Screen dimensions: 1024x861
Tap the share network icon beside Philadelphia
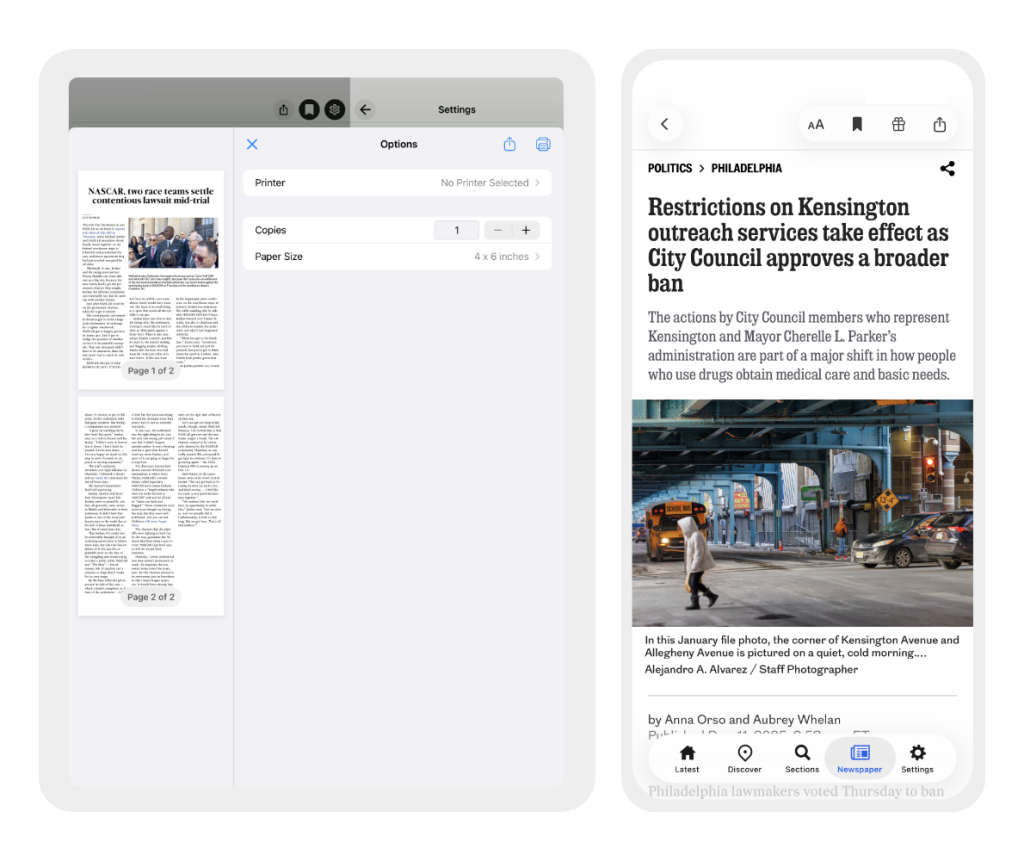947,169
